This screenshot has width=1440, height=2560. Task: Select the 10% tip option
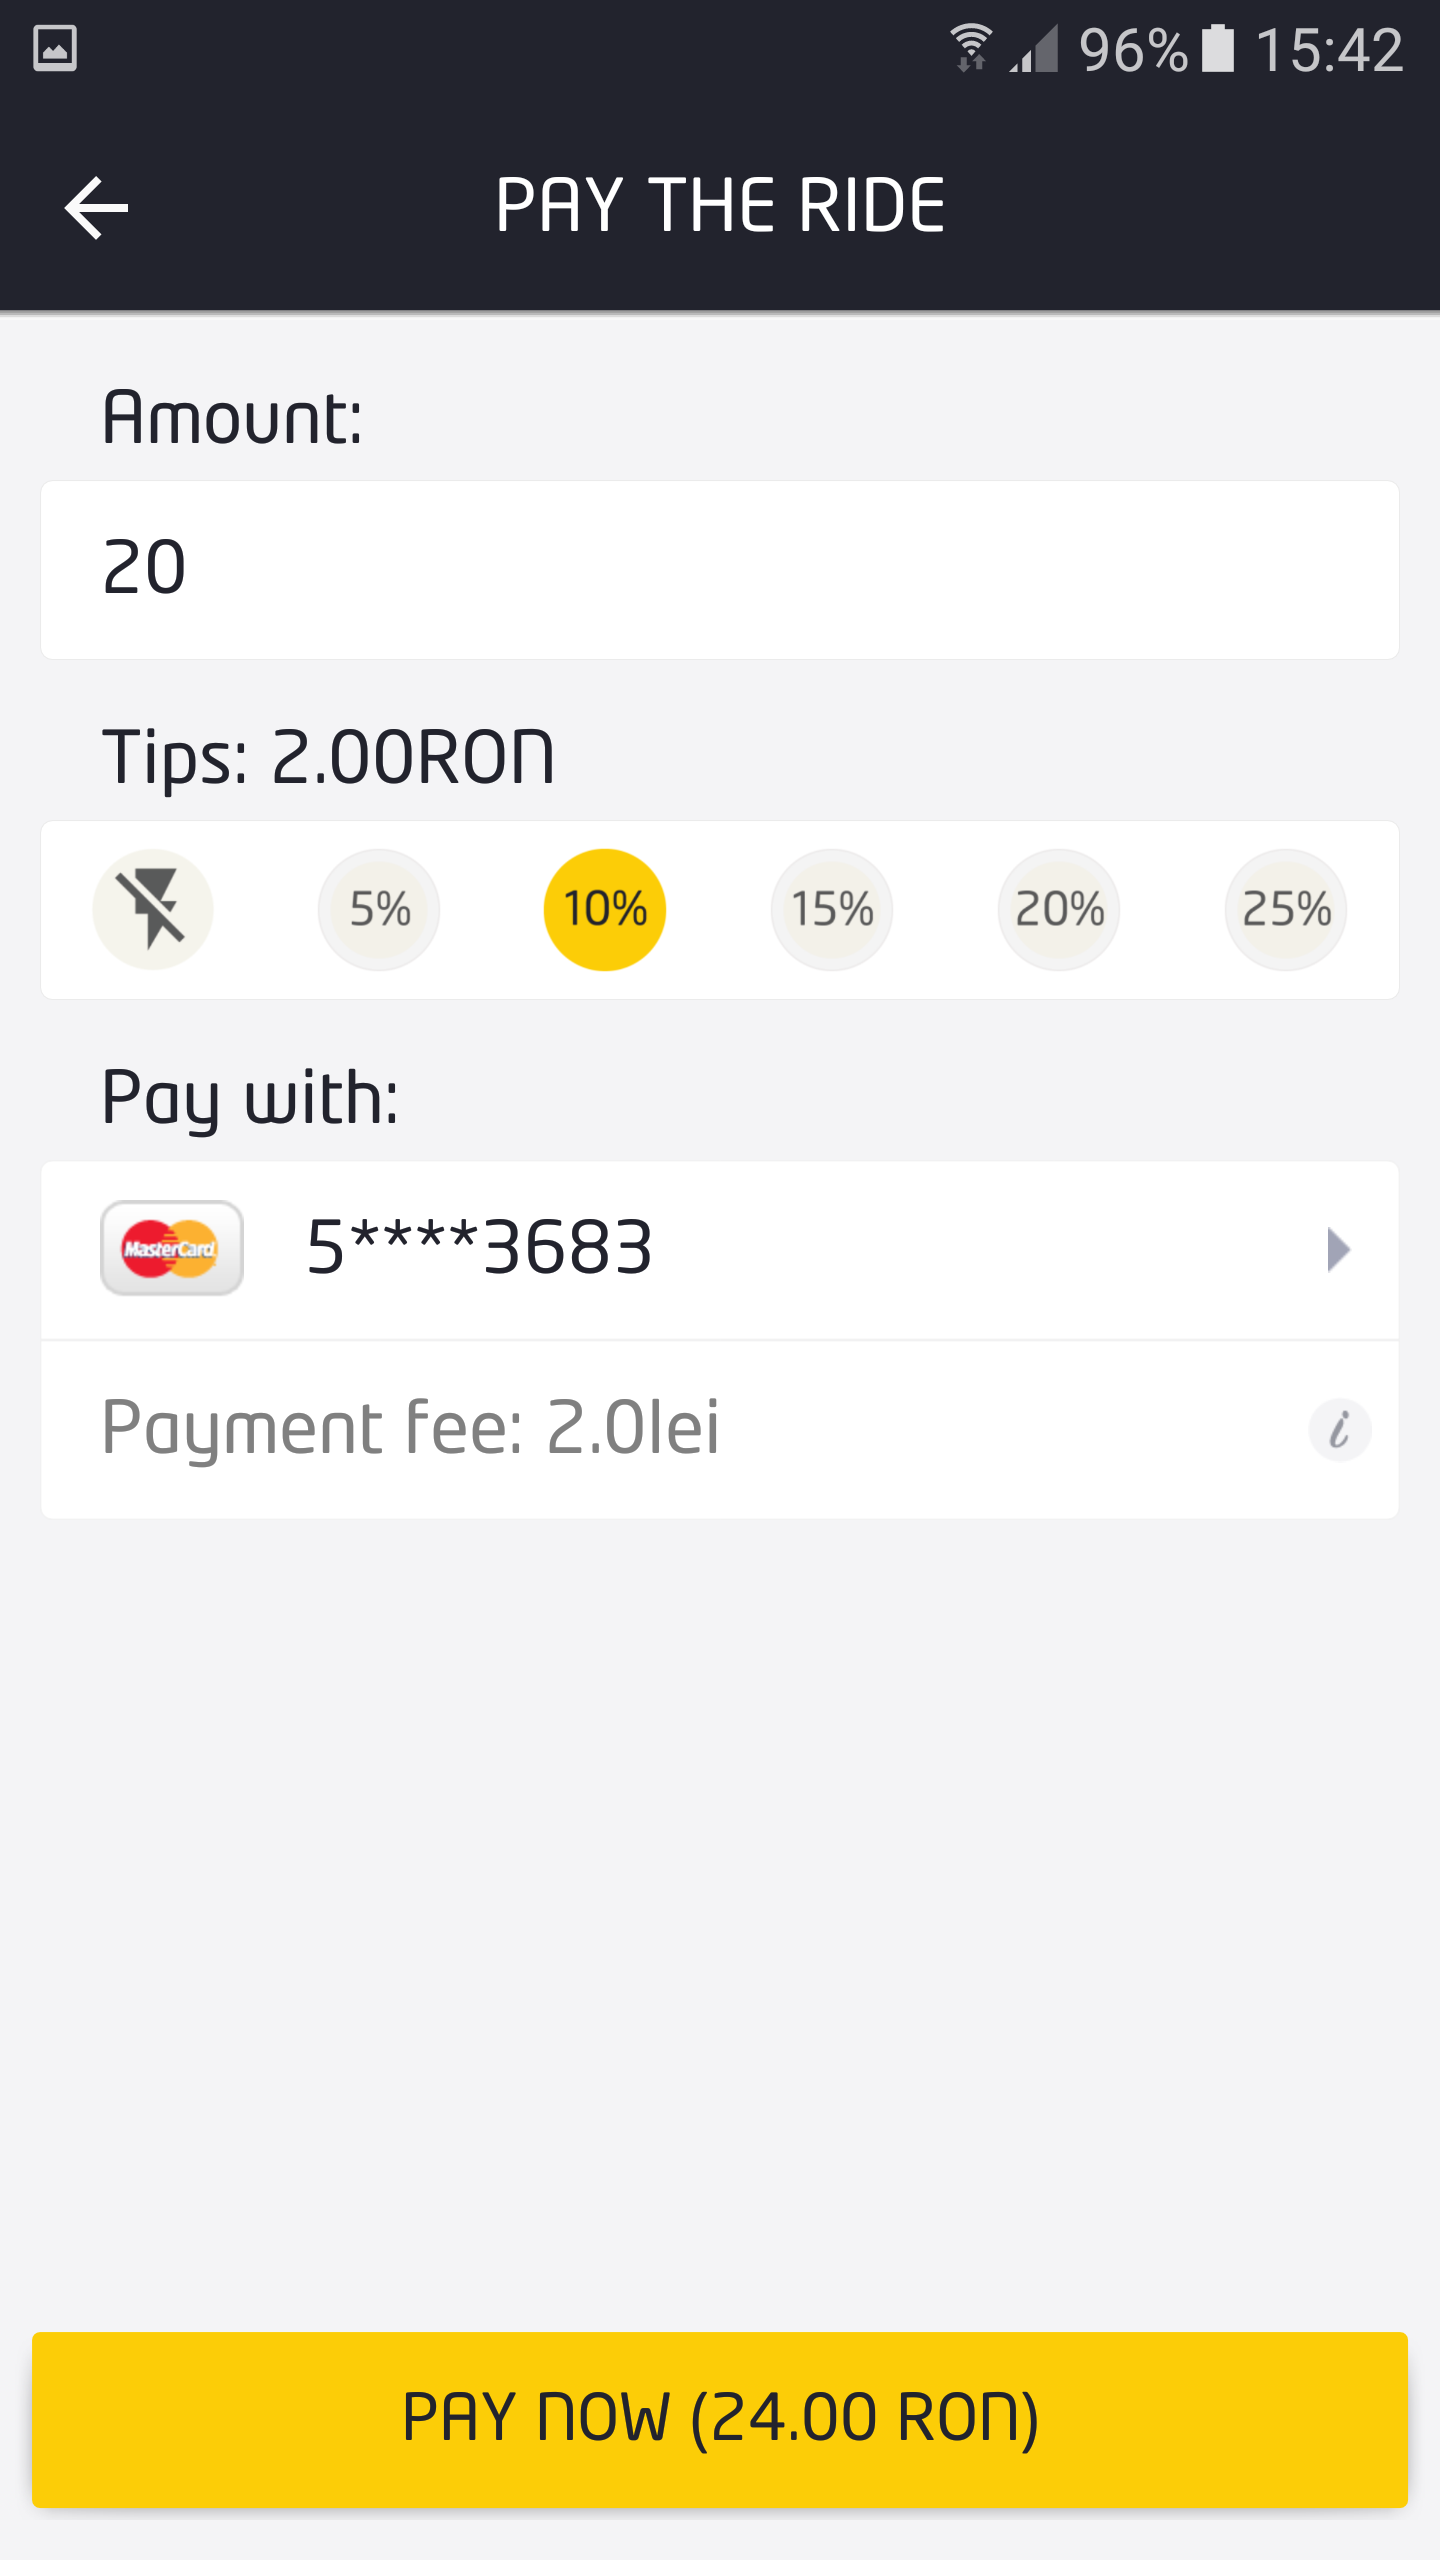click(x=605, y=909)
